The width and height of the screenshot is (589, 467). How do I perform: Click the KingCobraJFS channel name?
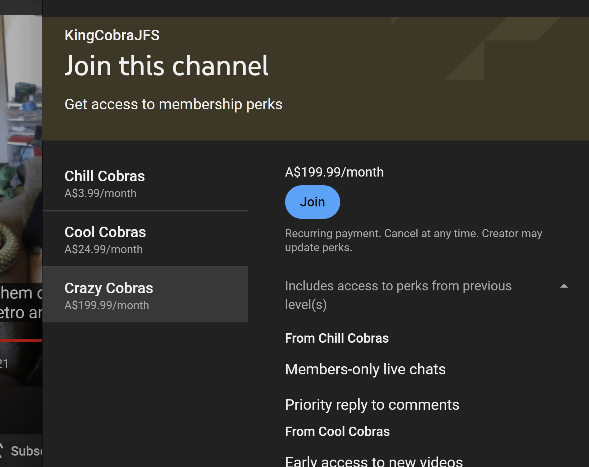112,35
